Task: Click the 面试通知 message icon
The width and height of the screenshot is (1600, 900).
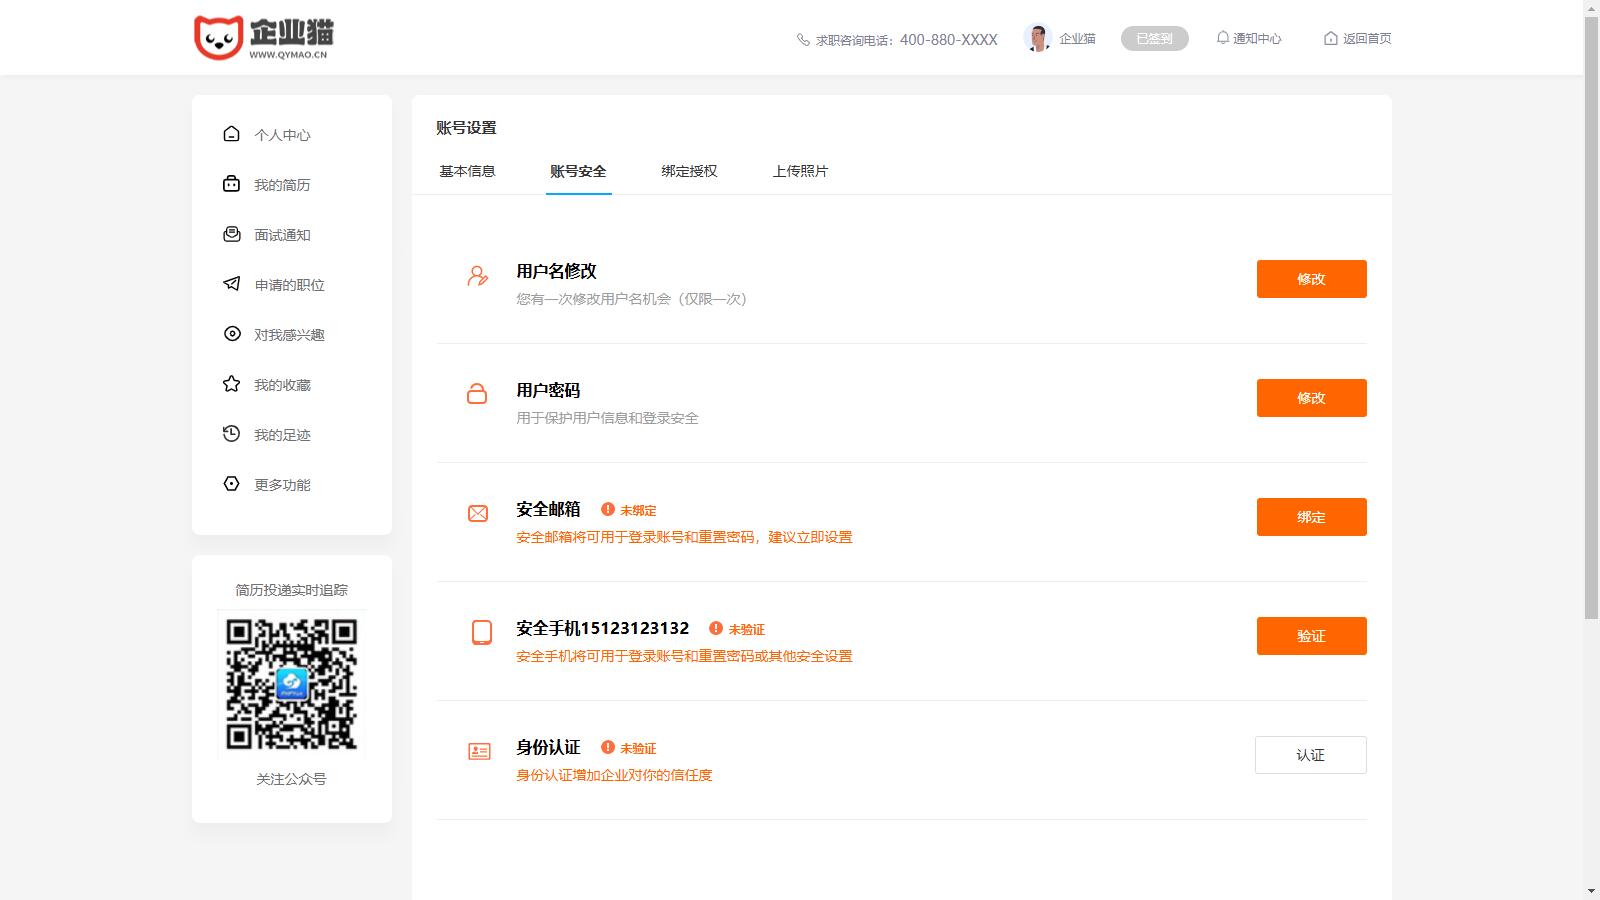Action: (232, 234)
